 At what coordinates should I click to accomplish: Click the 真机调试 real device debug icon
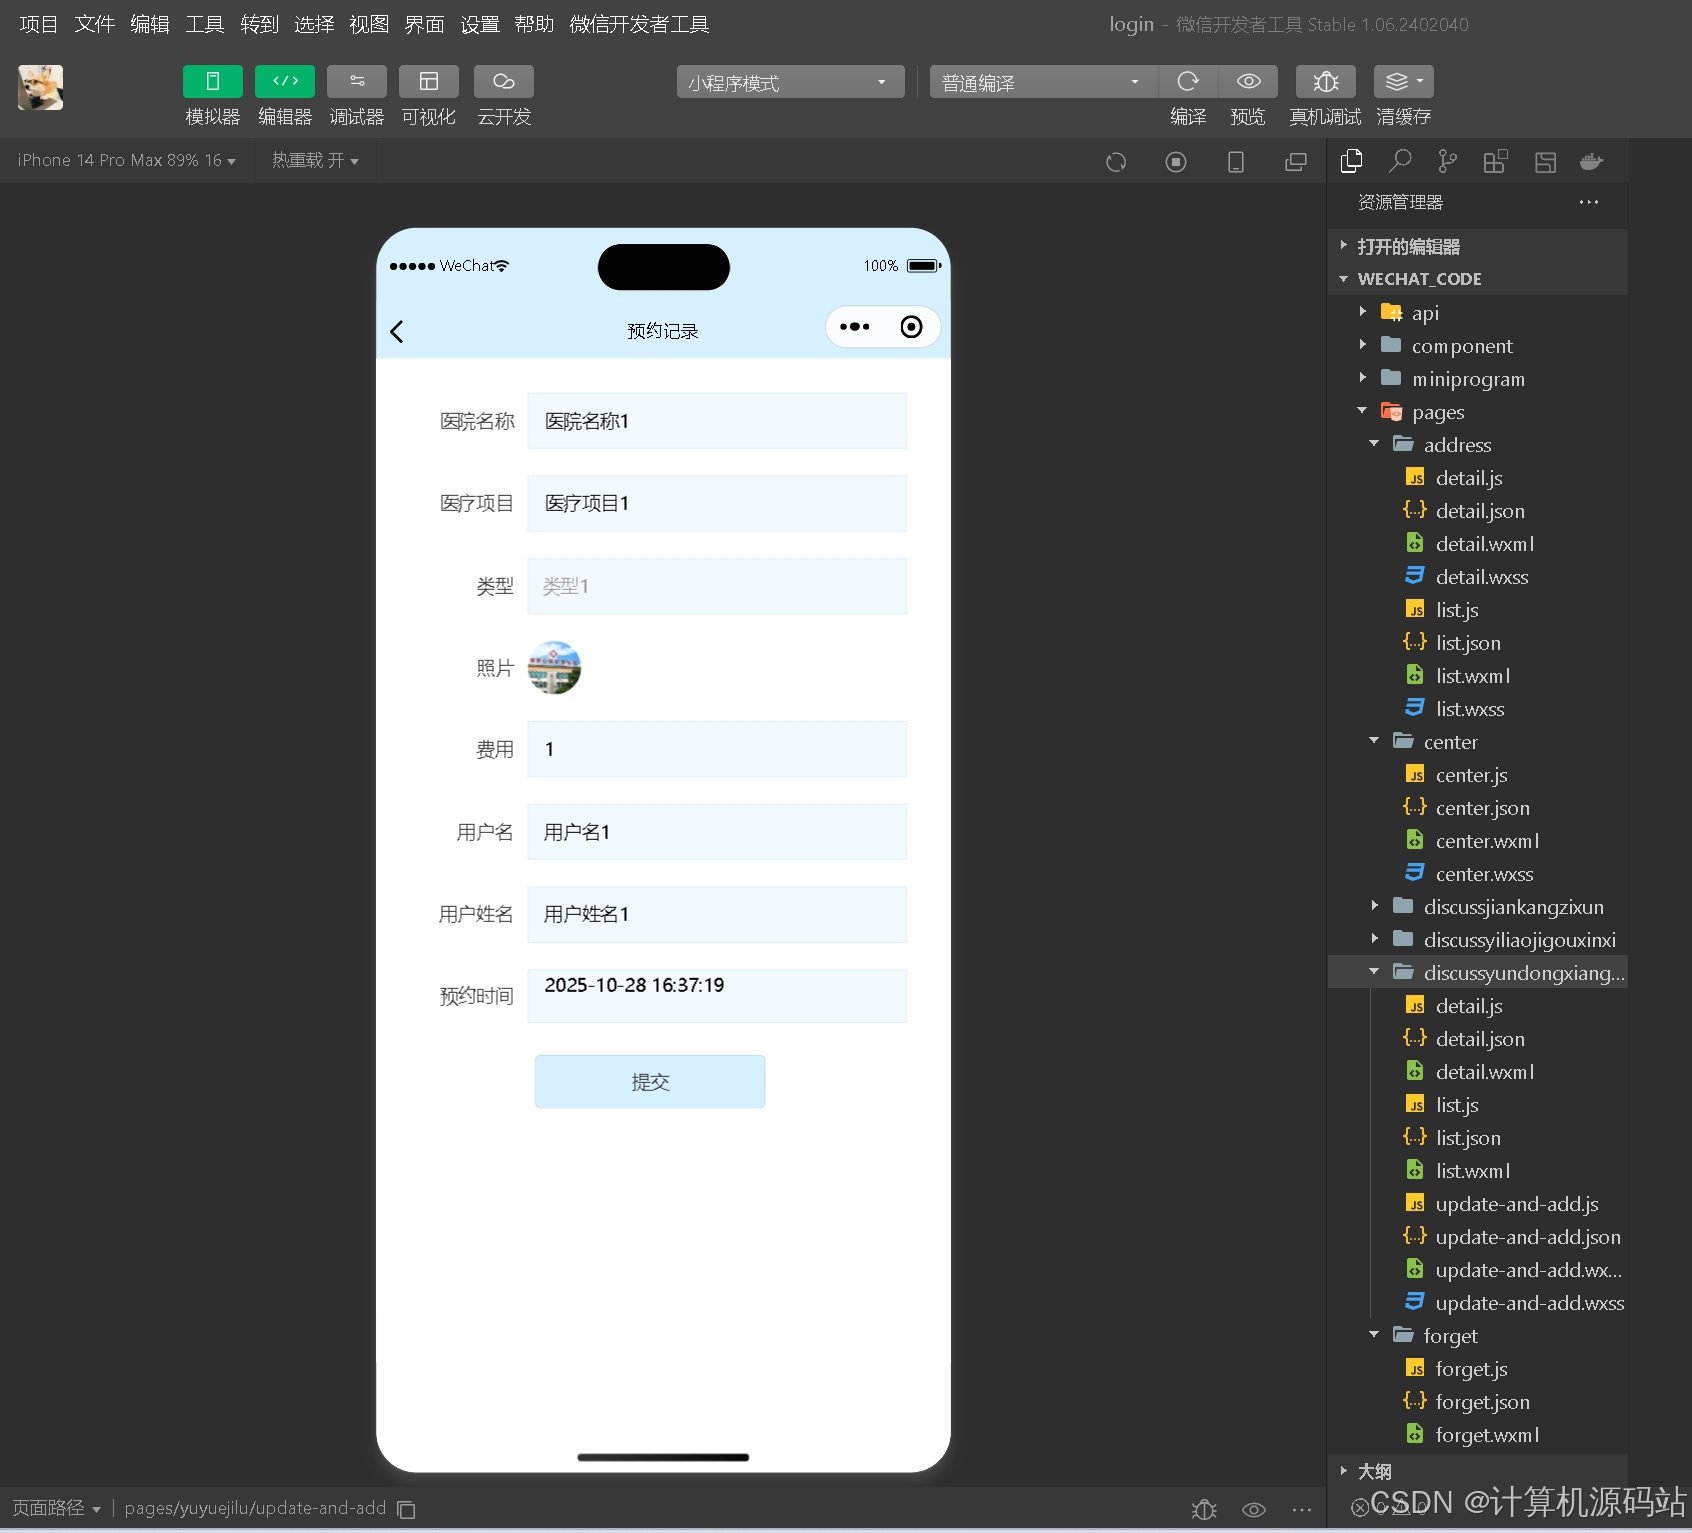coord(1326,82)
